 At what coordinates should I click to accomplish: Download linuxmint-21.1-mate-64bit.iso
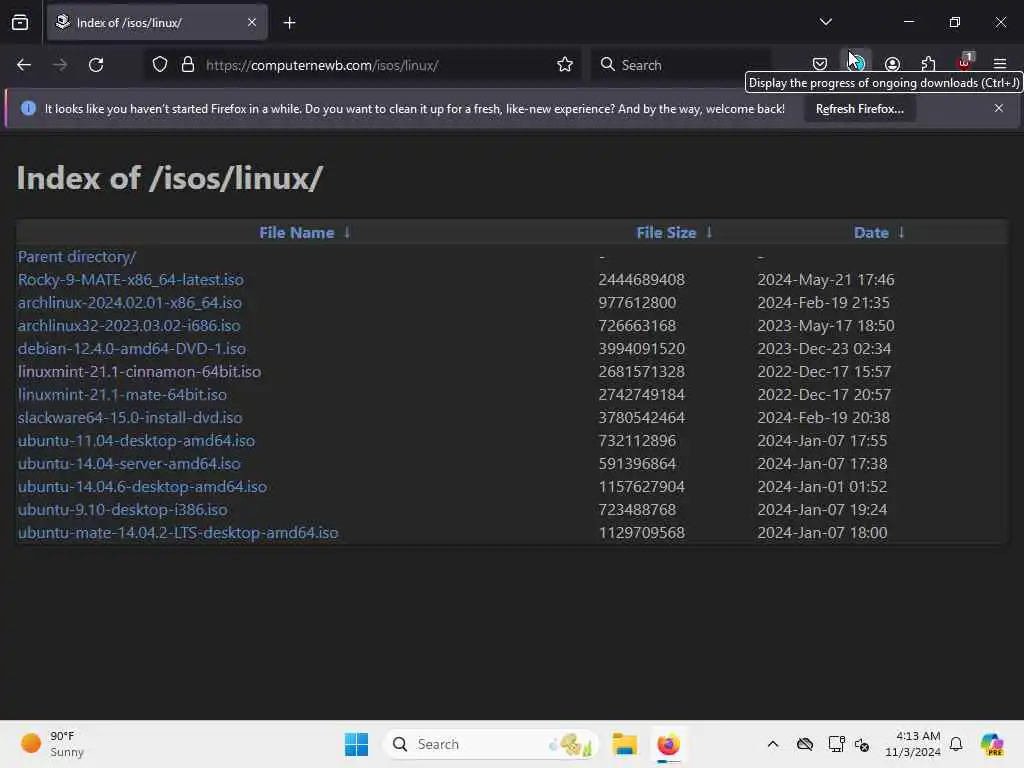[122, 394]
